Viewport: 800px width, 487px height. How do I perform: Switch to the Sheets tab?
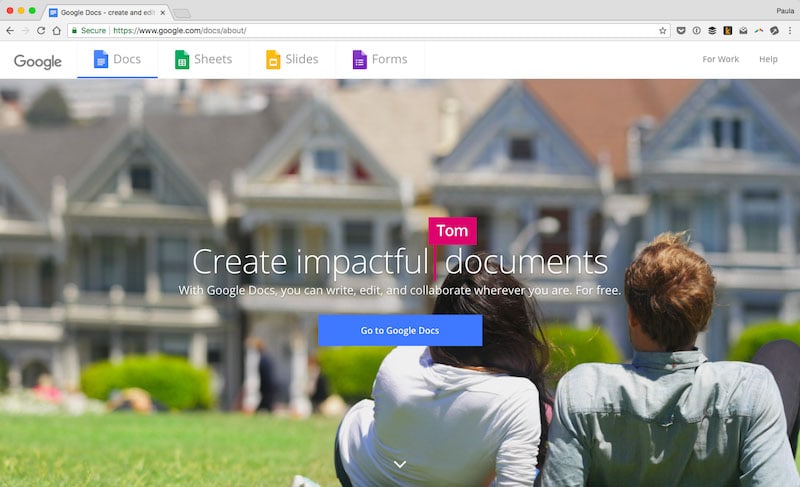tap(203, 60)
